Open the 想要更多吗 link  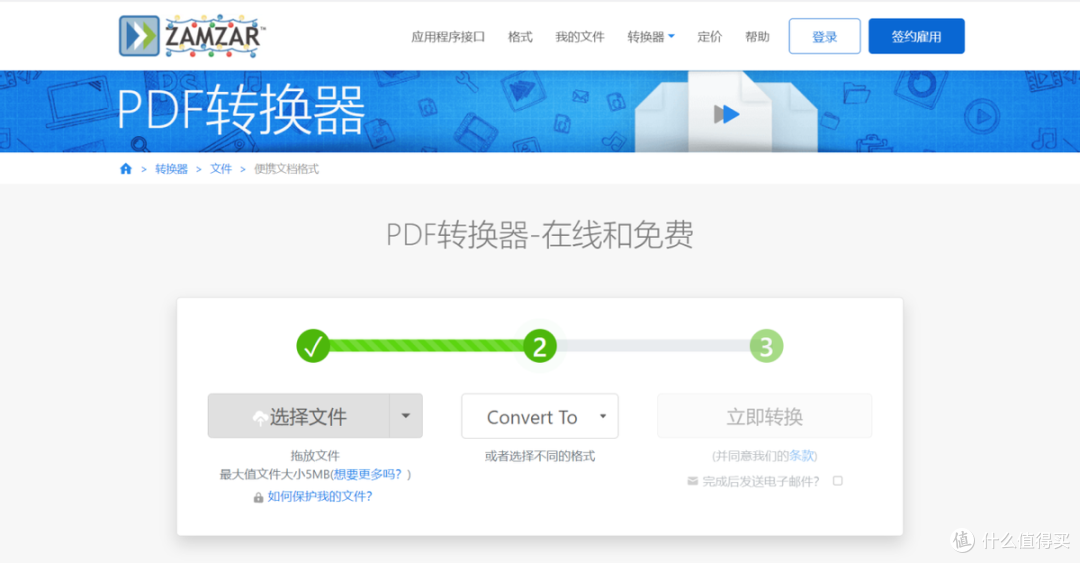point(370,474)
